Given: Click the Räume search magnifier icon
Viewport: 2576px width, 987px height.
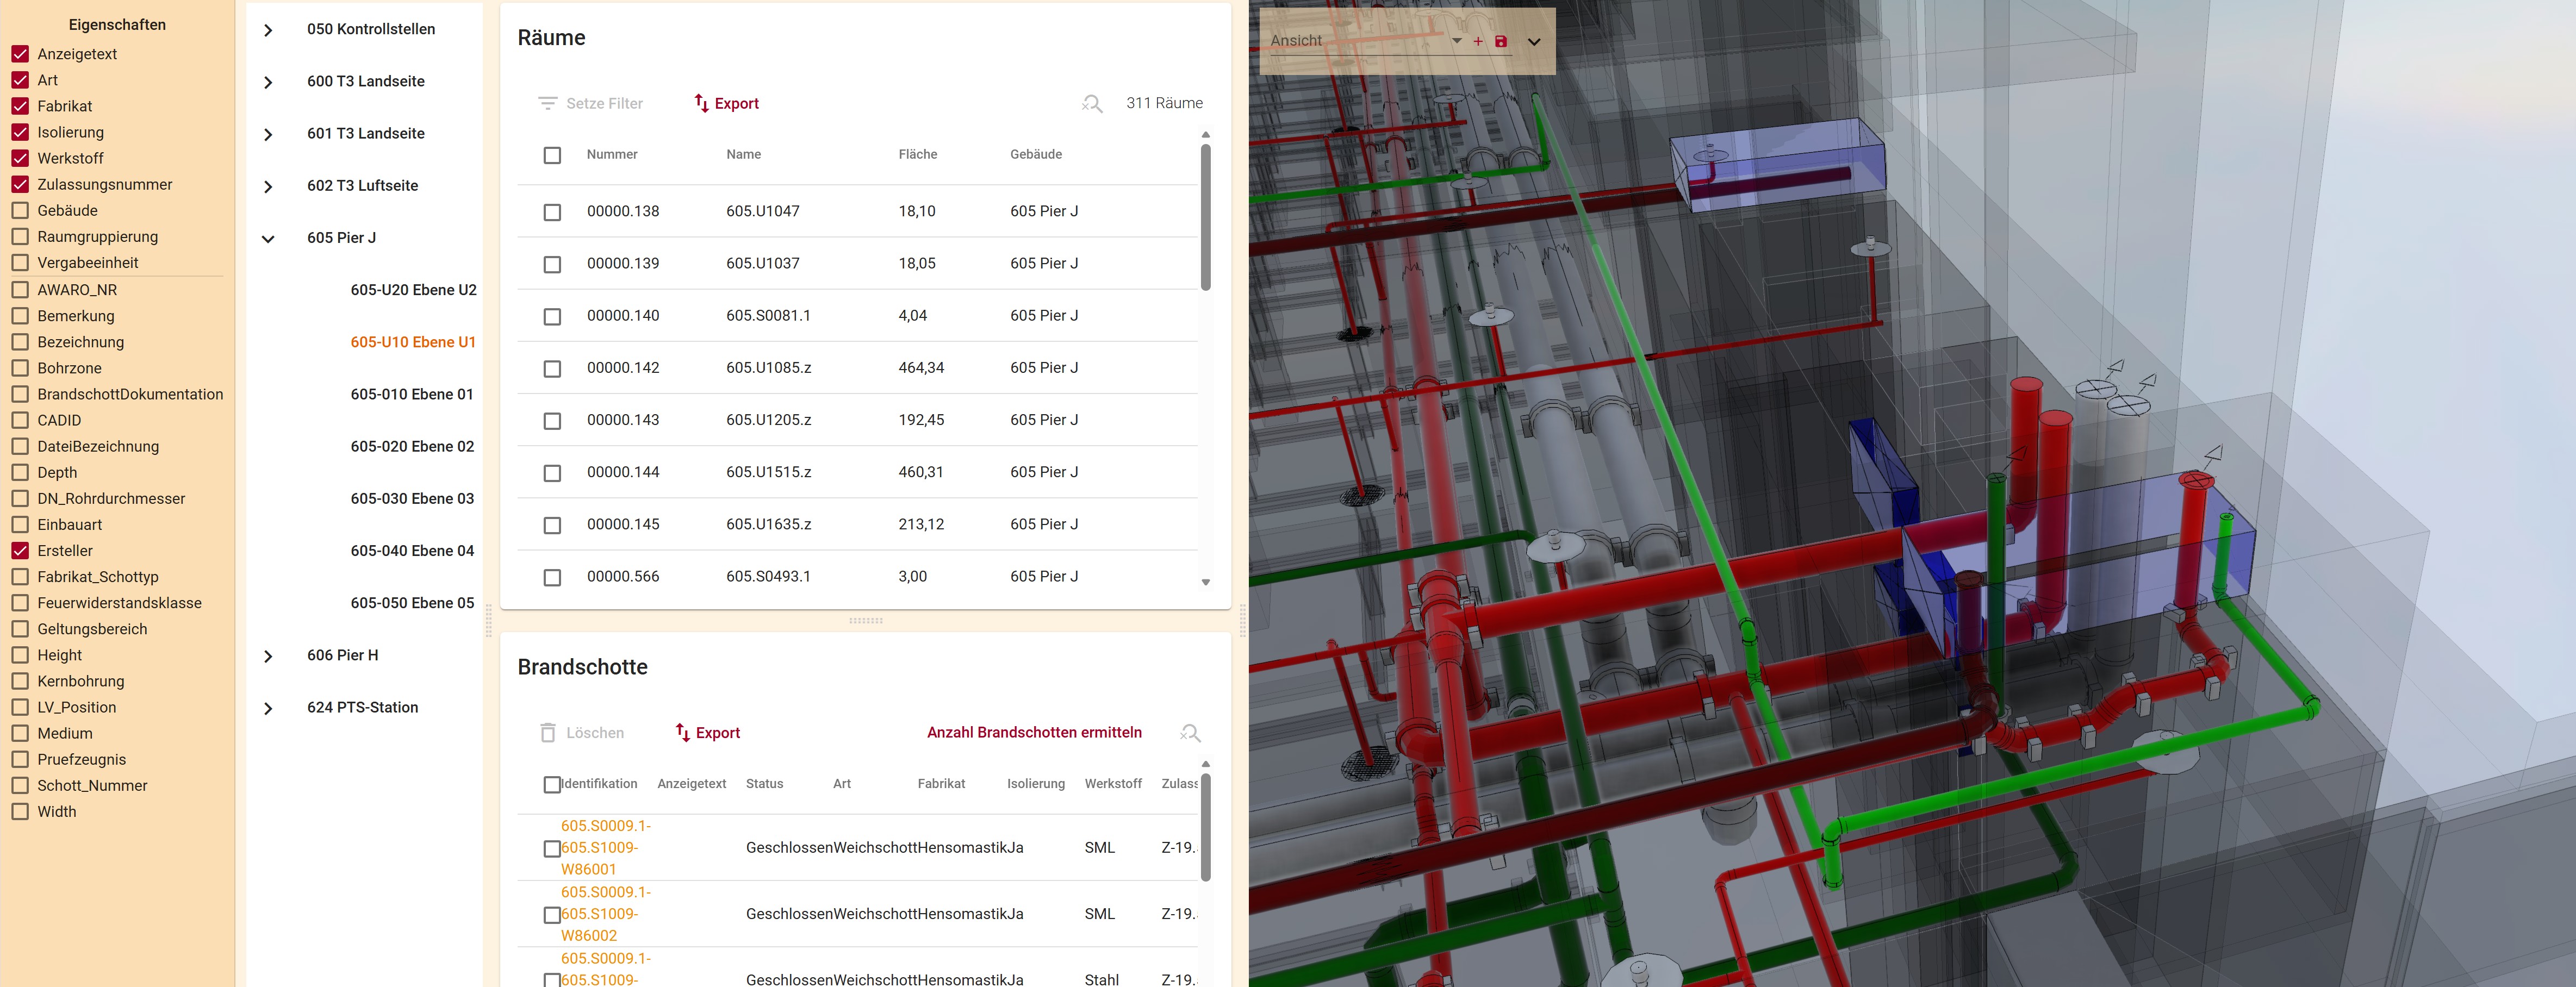Looking at the screenshot, I should tap(1092, 103).
